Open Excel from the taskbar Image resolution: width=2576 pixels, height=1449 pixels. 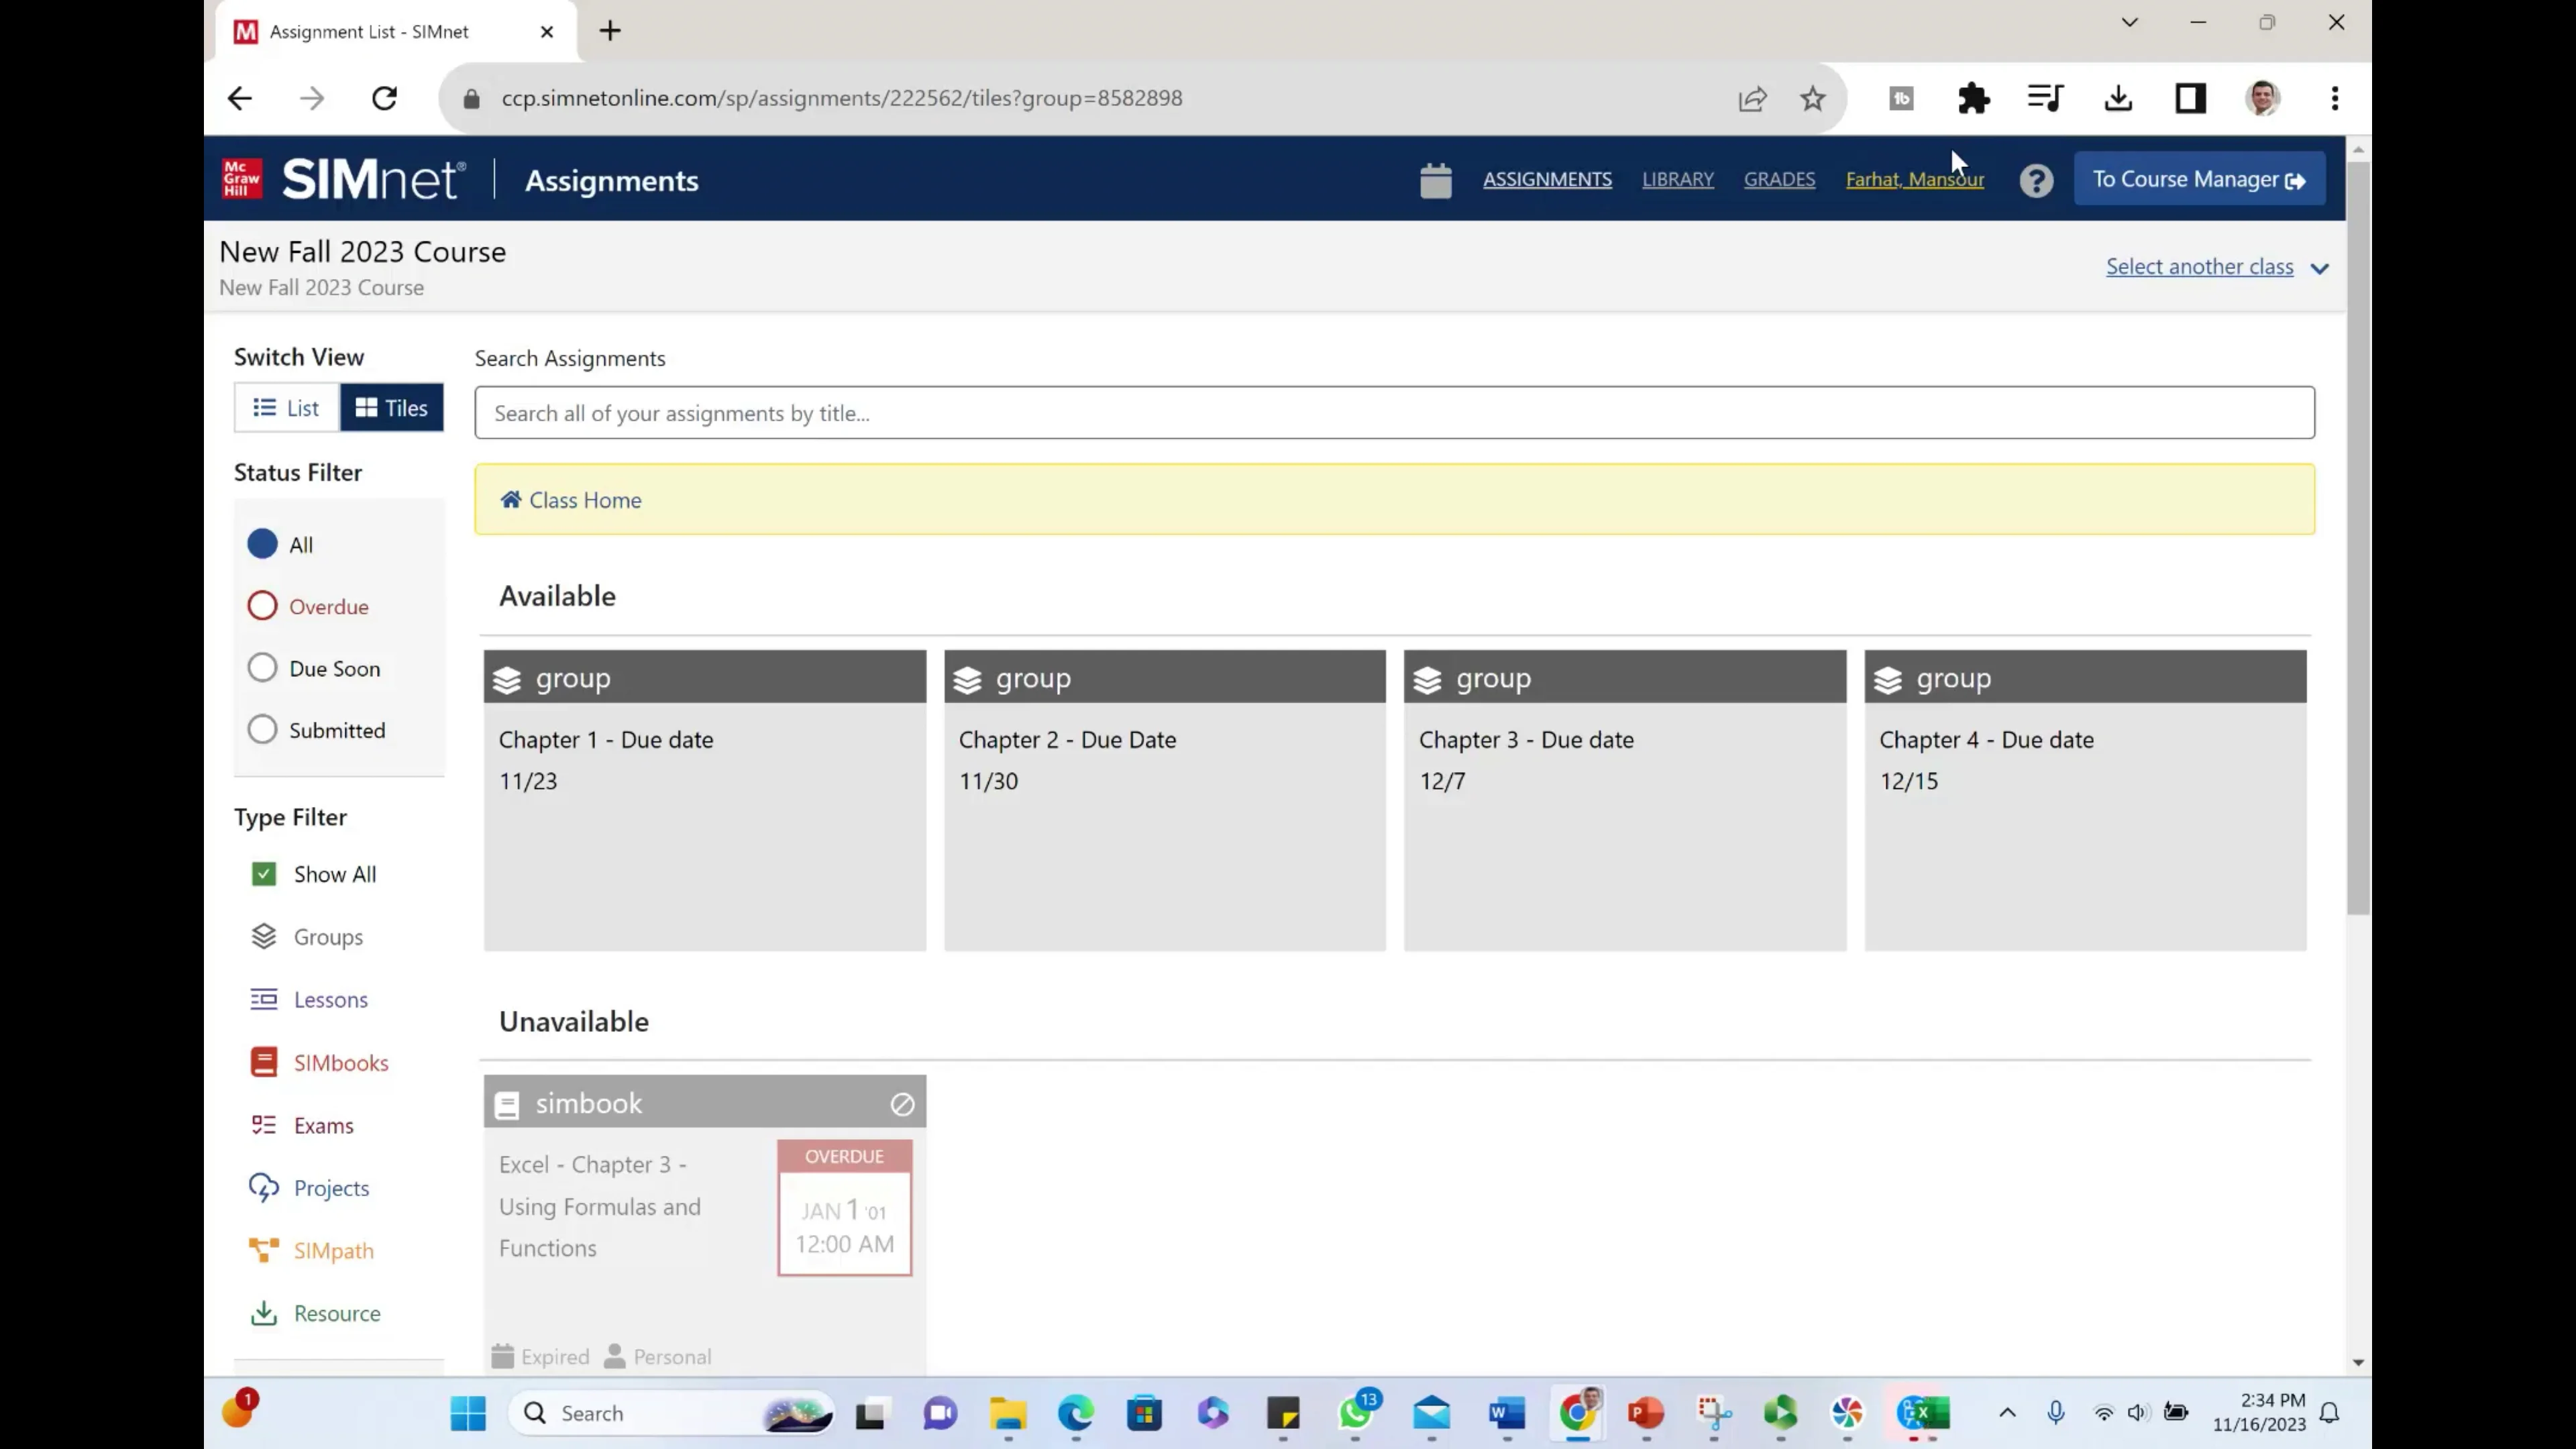(1923, 1413)
